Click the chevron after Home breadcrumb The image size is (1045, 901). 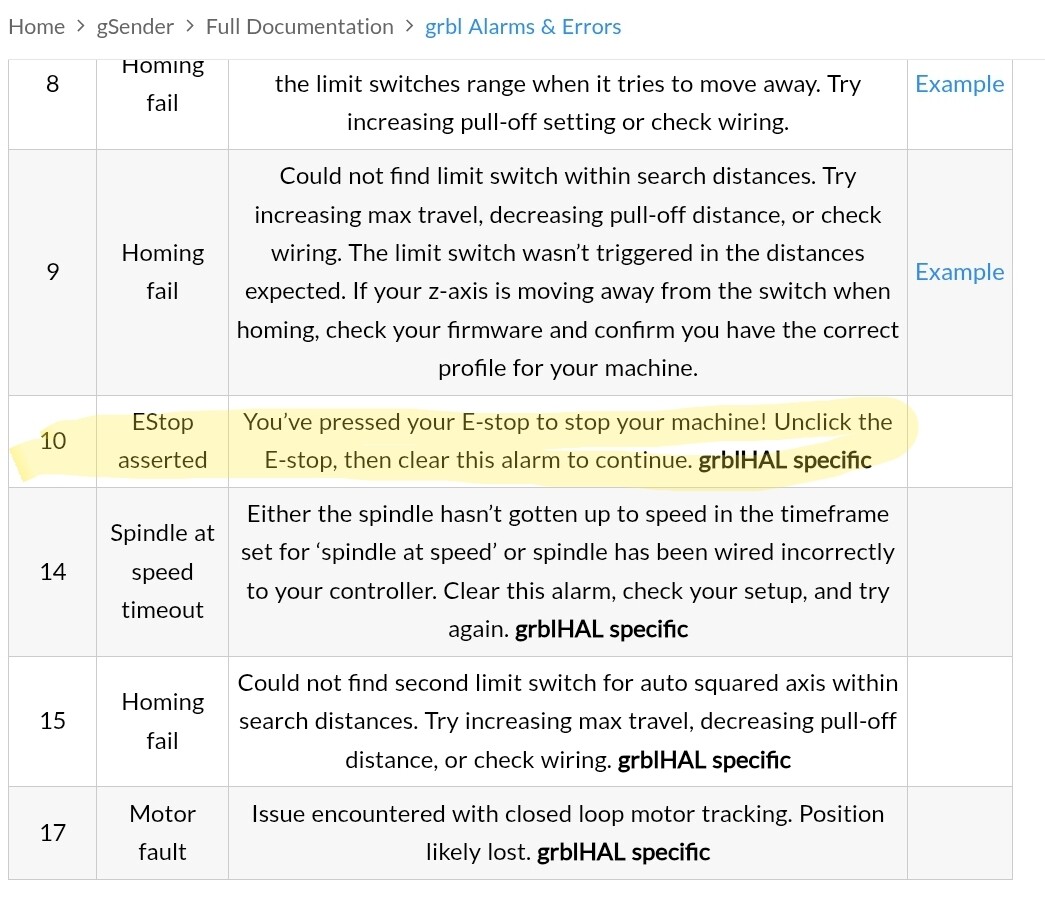click(81, 27)
